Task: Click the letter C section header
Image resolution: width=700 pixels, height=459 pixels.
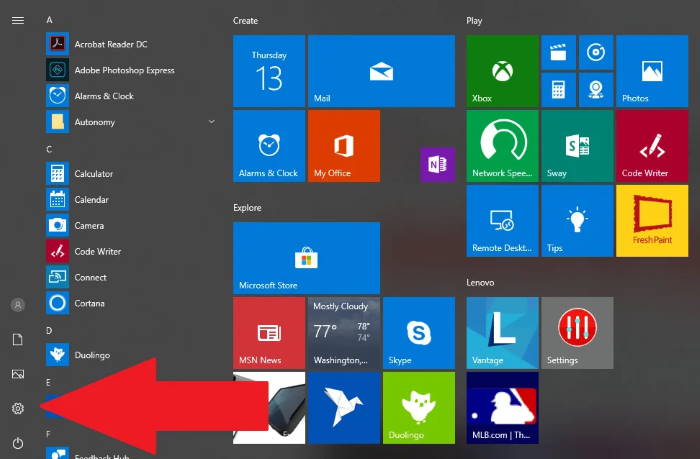Action: pos(49,149)
